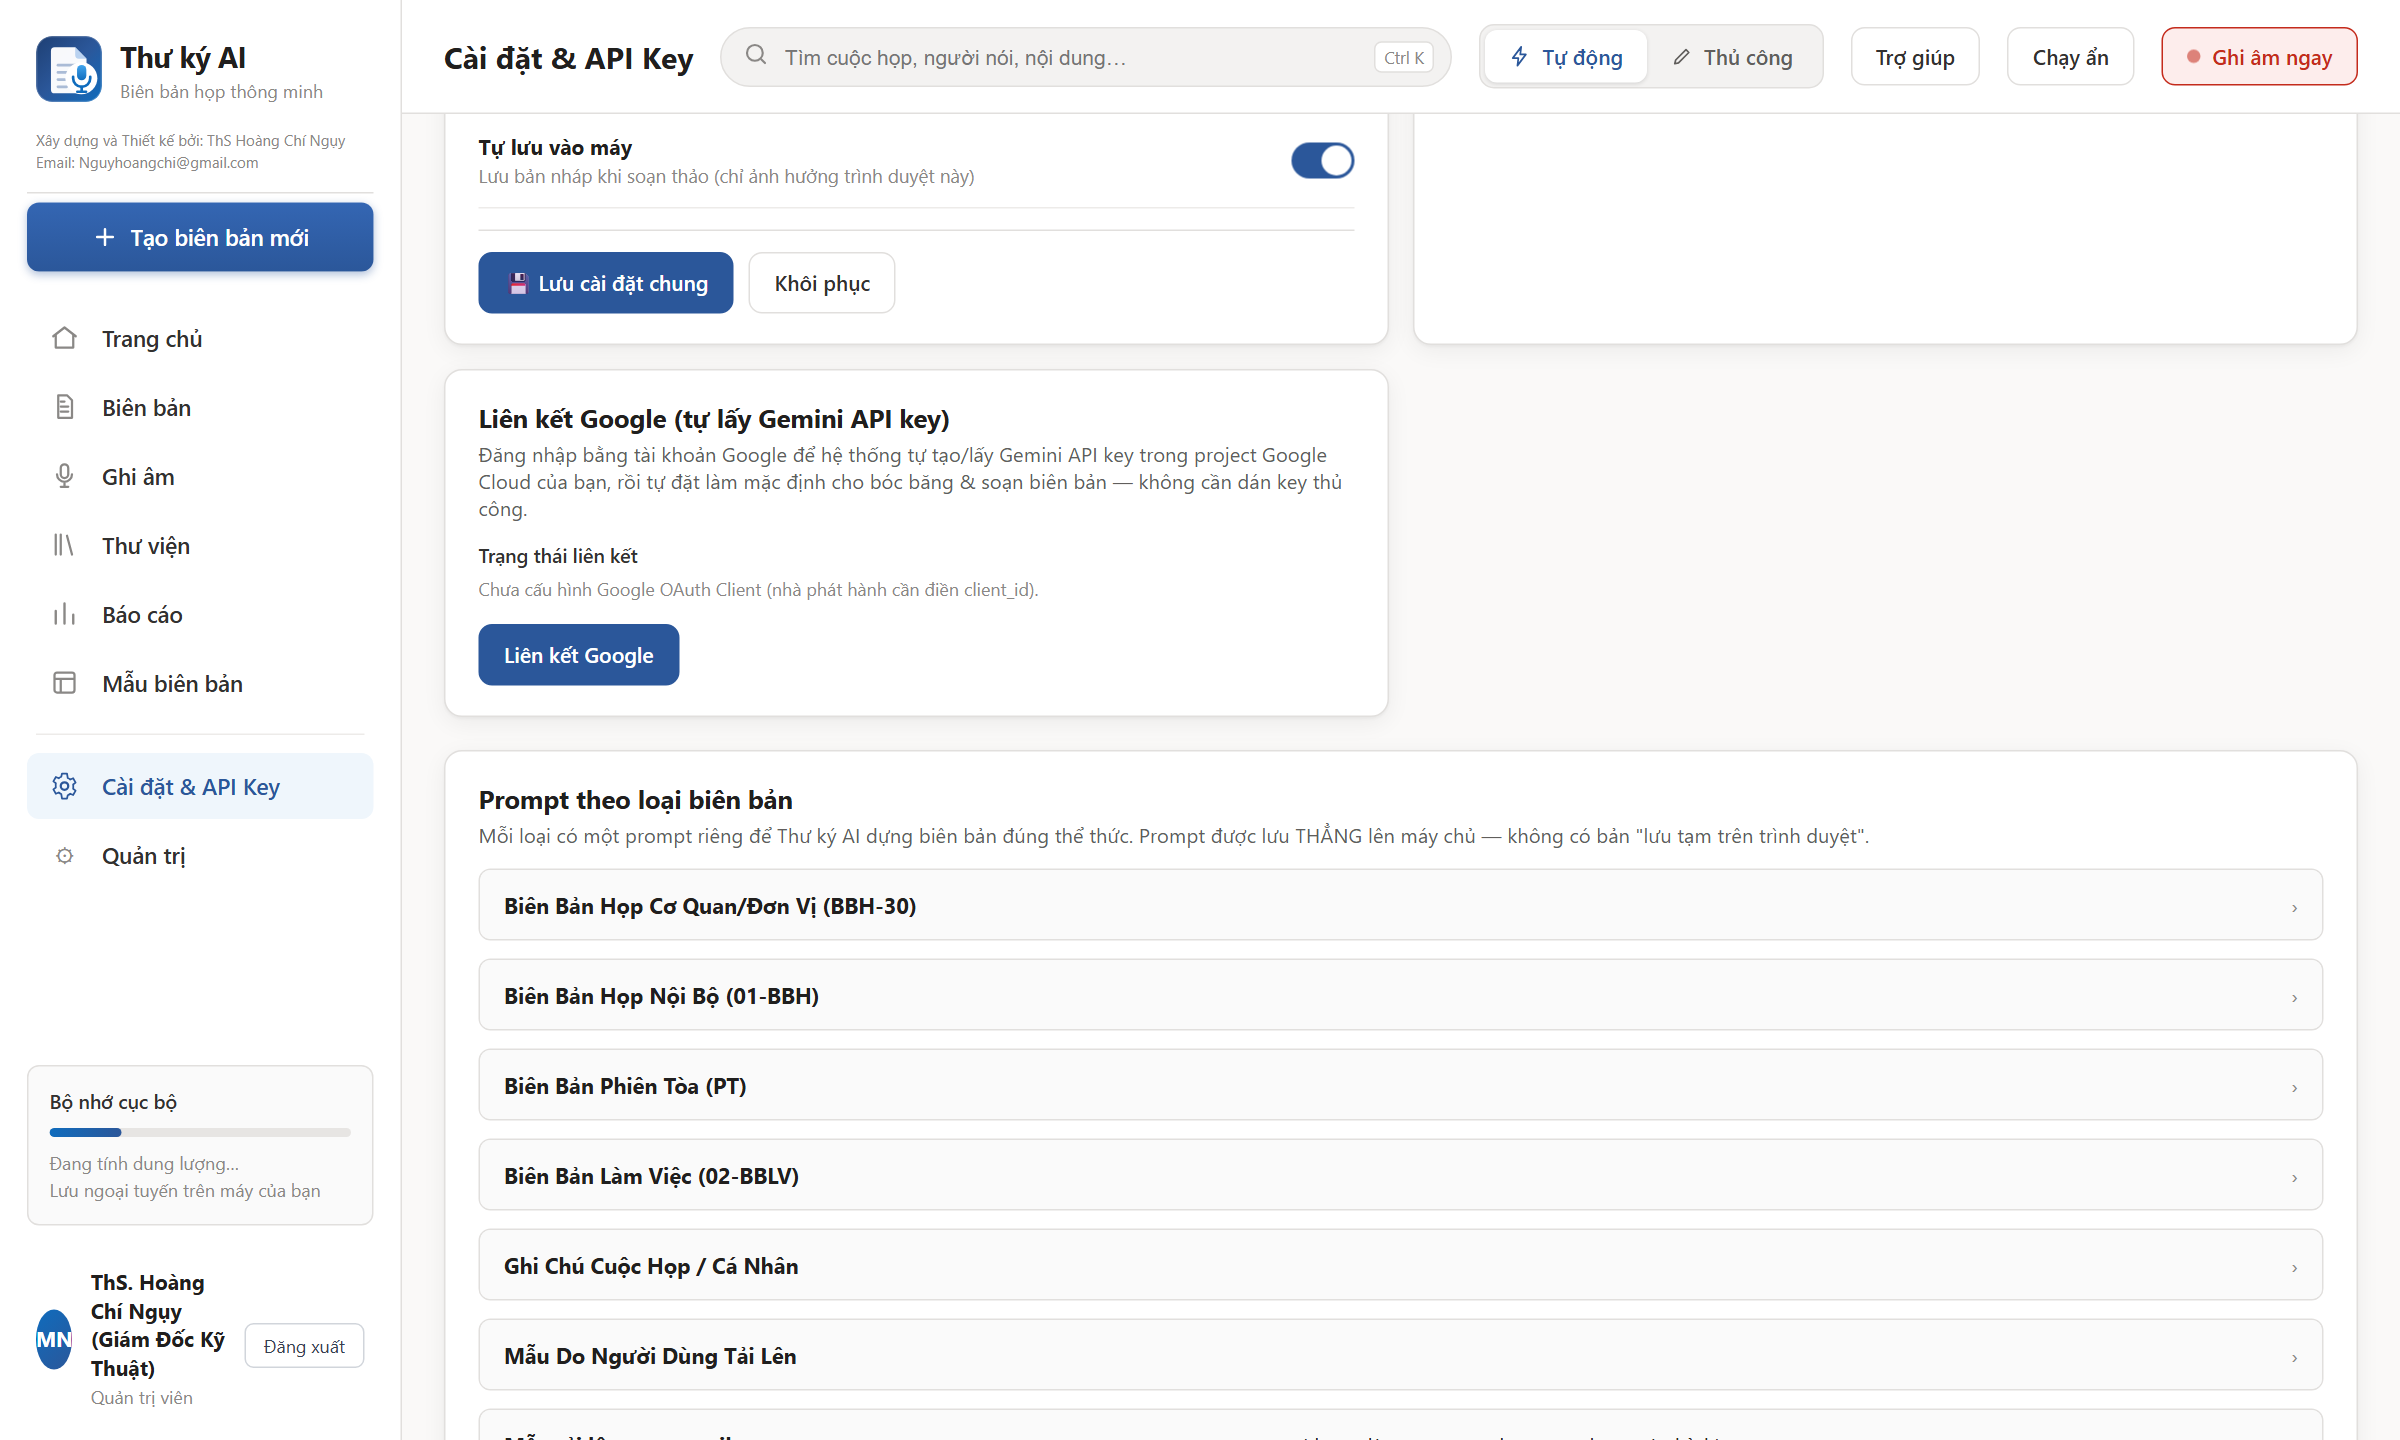This screenshot has height=1440, width=2400.
Task: Open the Thư viện page
Action: (200, 546)
